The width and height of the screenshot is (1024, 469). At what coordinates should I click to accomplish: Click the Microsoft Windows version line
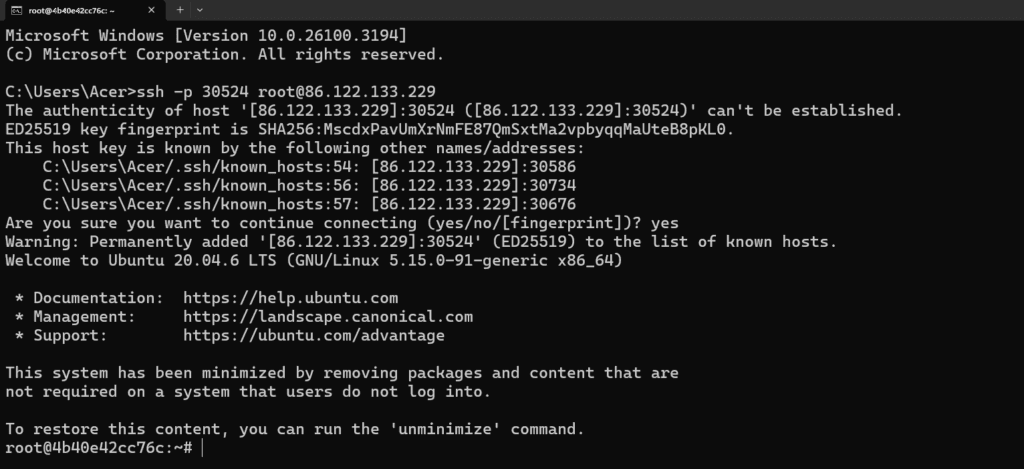[206, 35]
